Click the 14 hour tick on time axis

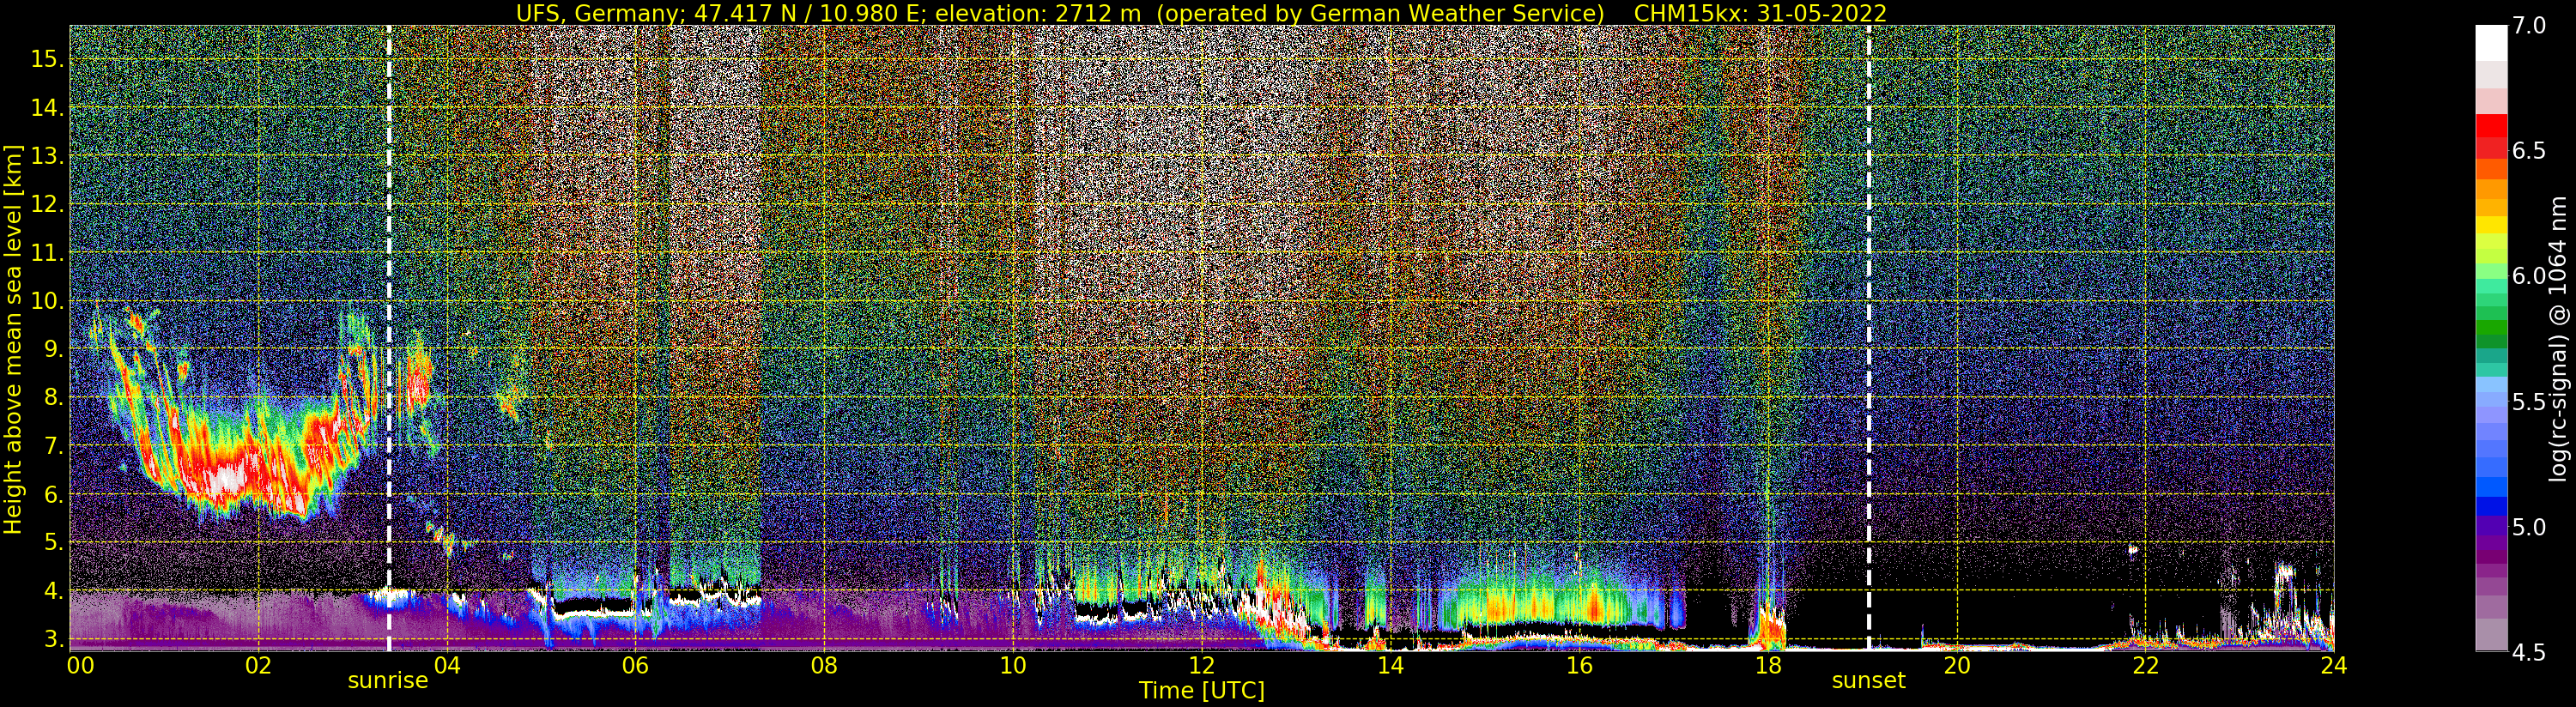pos(1390,665)
